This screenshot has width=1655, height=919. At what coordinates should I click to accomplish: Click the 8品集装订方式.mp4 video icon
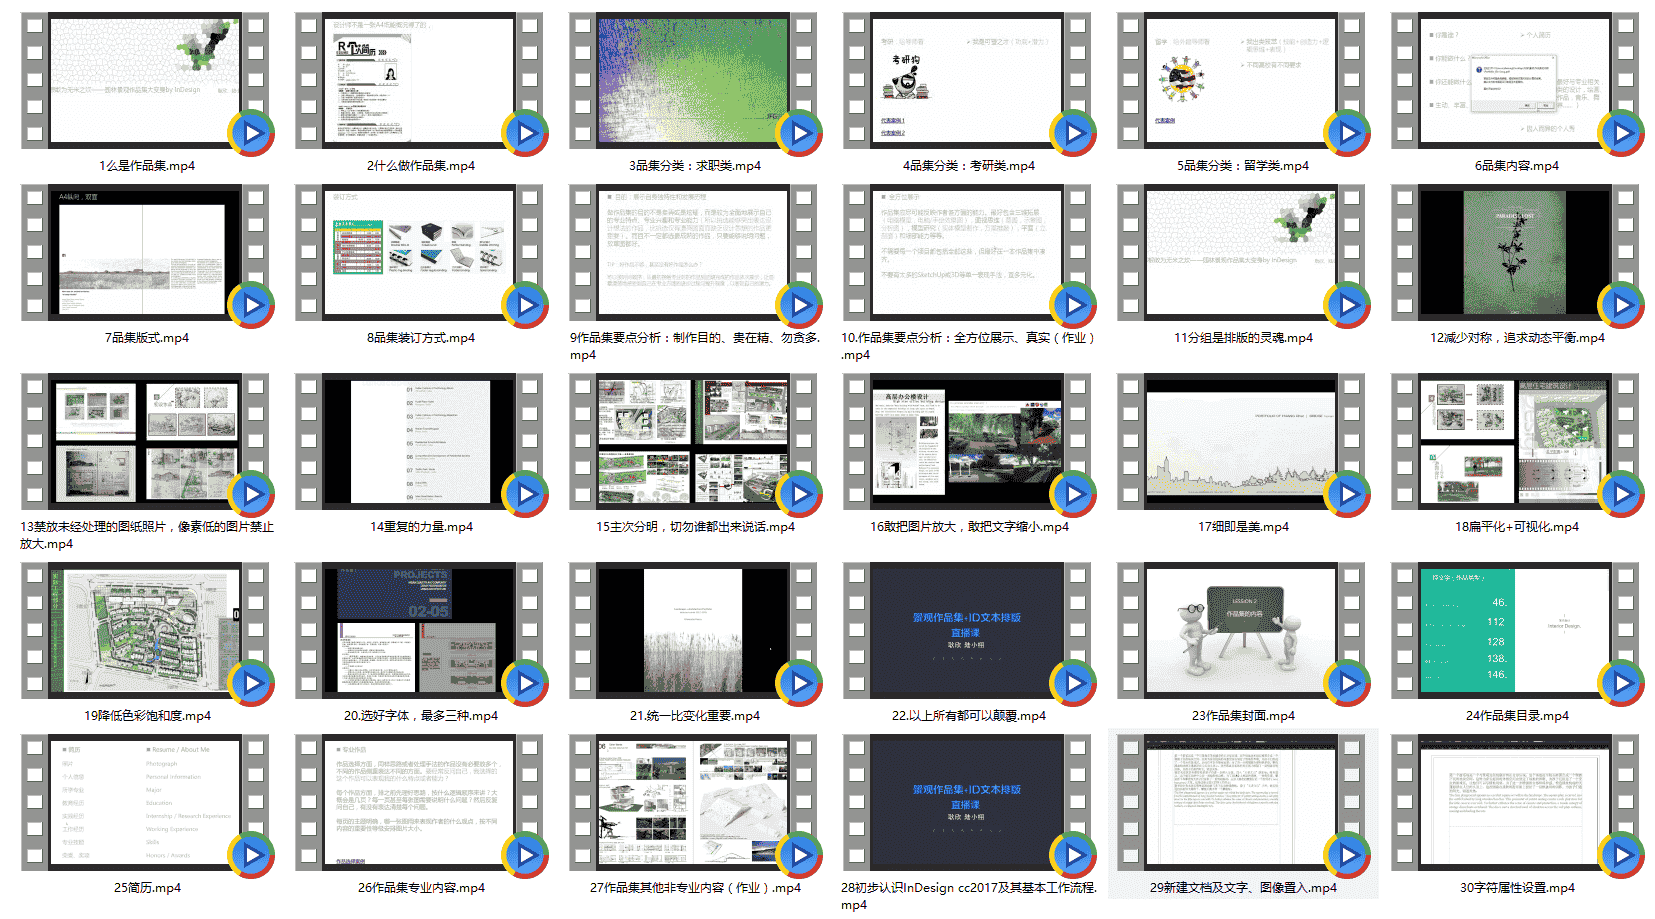[420, 253]
